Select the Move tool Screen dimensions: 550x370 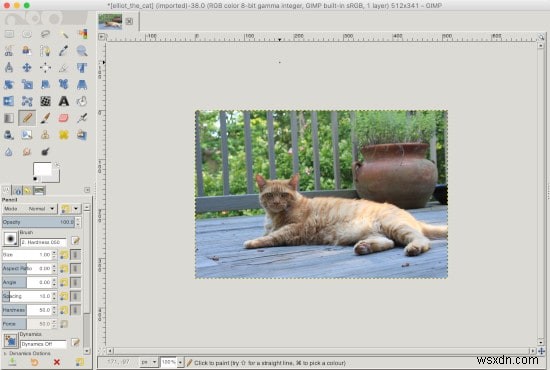[x=27, y=67]
